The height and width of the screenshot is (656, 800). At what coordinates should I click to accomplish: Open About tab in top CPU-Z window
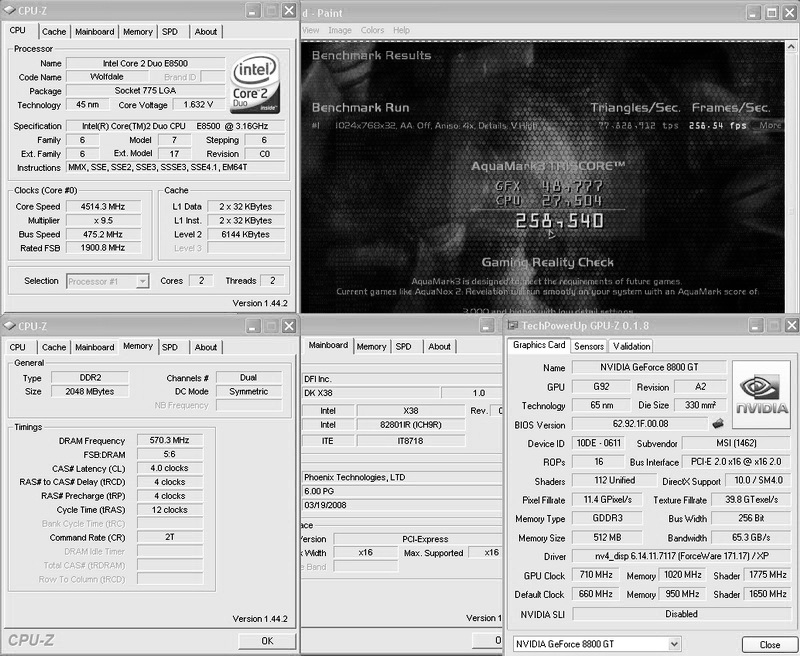206,32
